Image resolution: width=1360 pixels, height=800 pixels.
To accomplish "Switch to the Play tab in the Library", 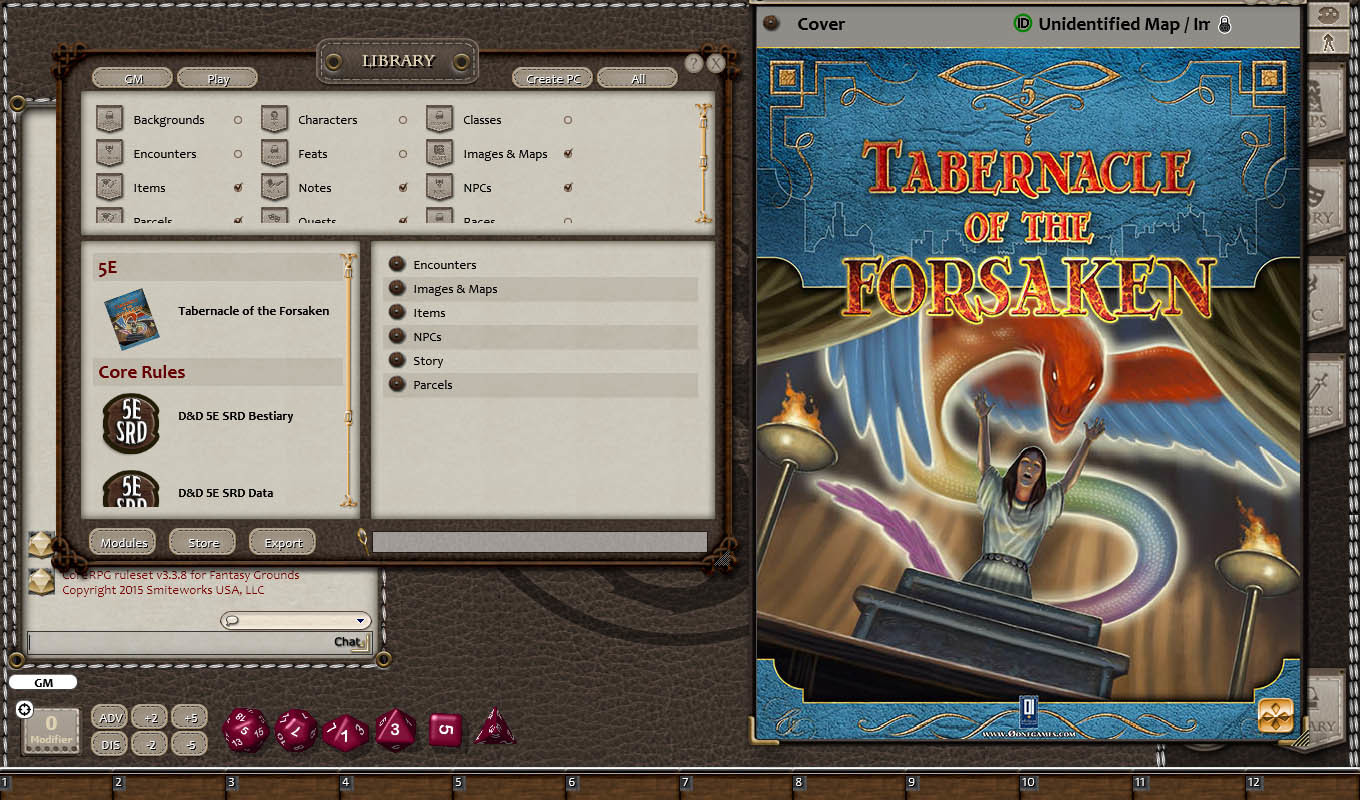I will [218, 77].
